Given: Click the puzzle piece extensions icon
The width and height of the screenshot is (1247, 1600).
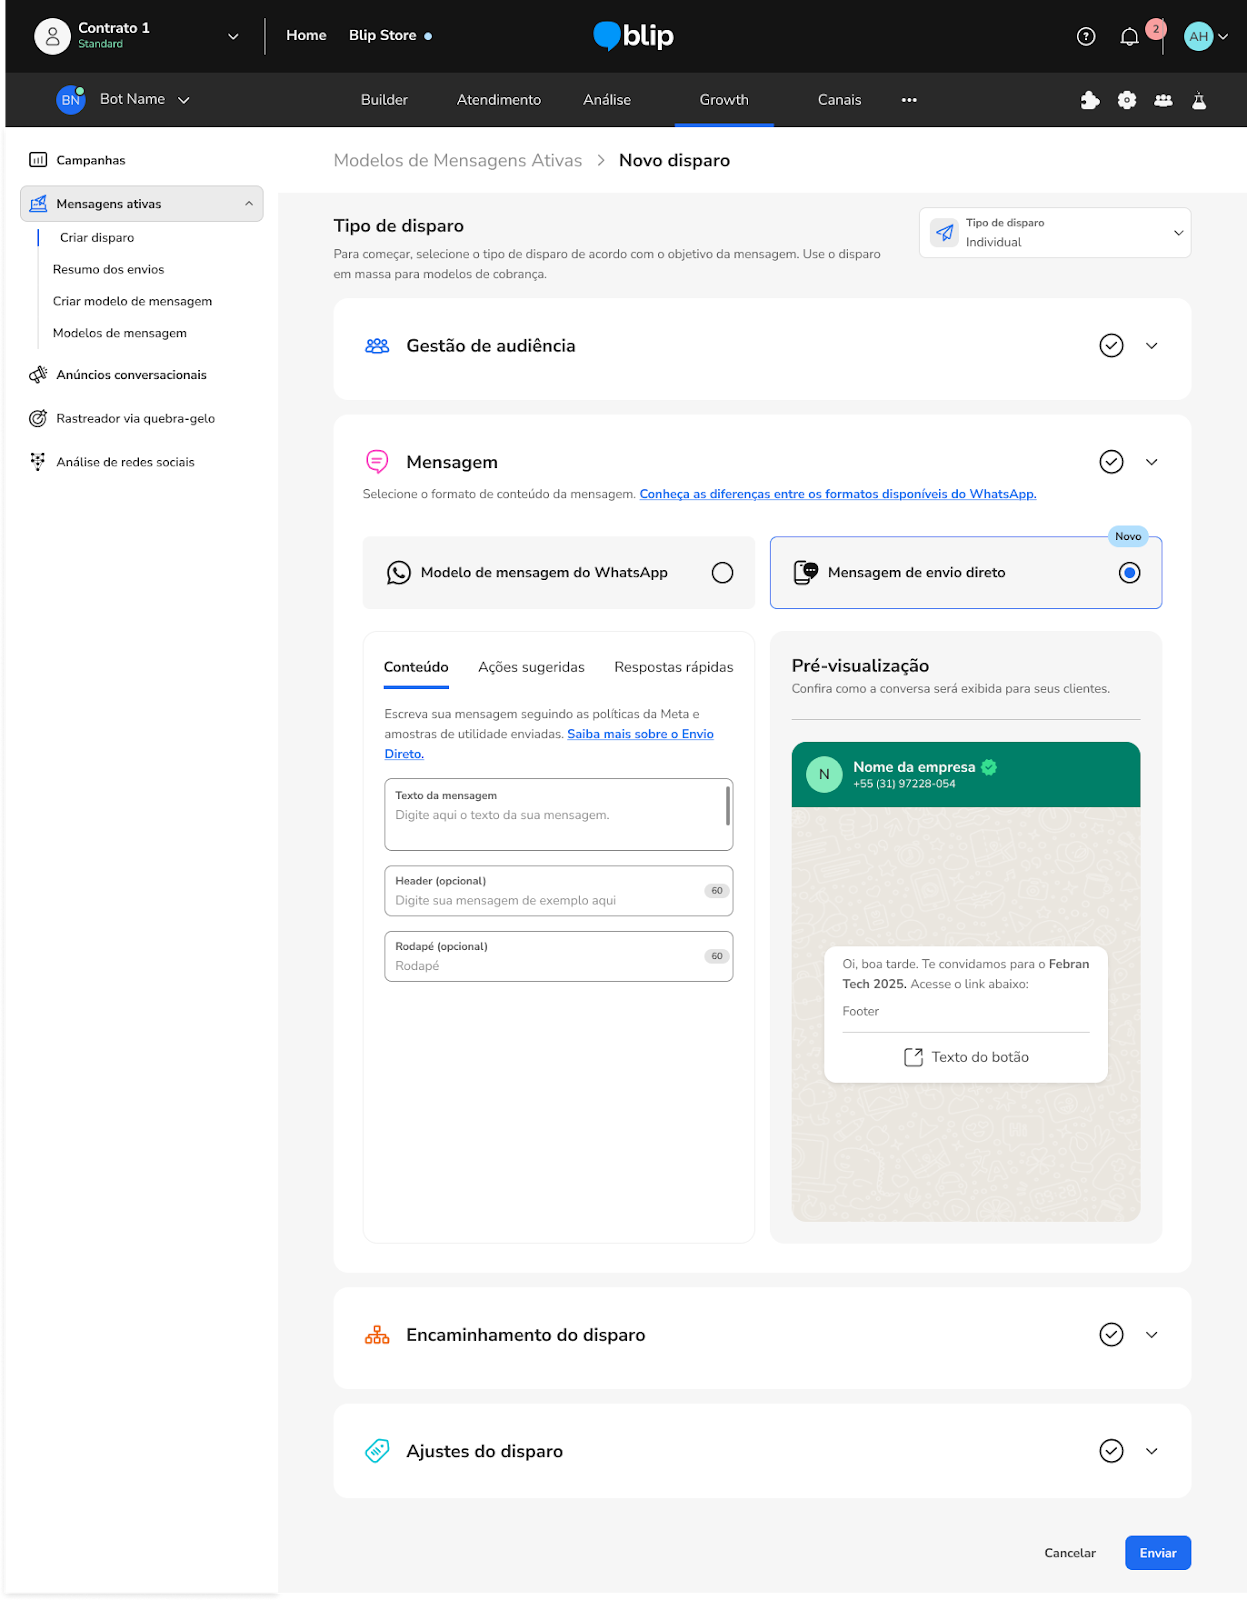Looking at the screenshot, I should (1090, 100).
